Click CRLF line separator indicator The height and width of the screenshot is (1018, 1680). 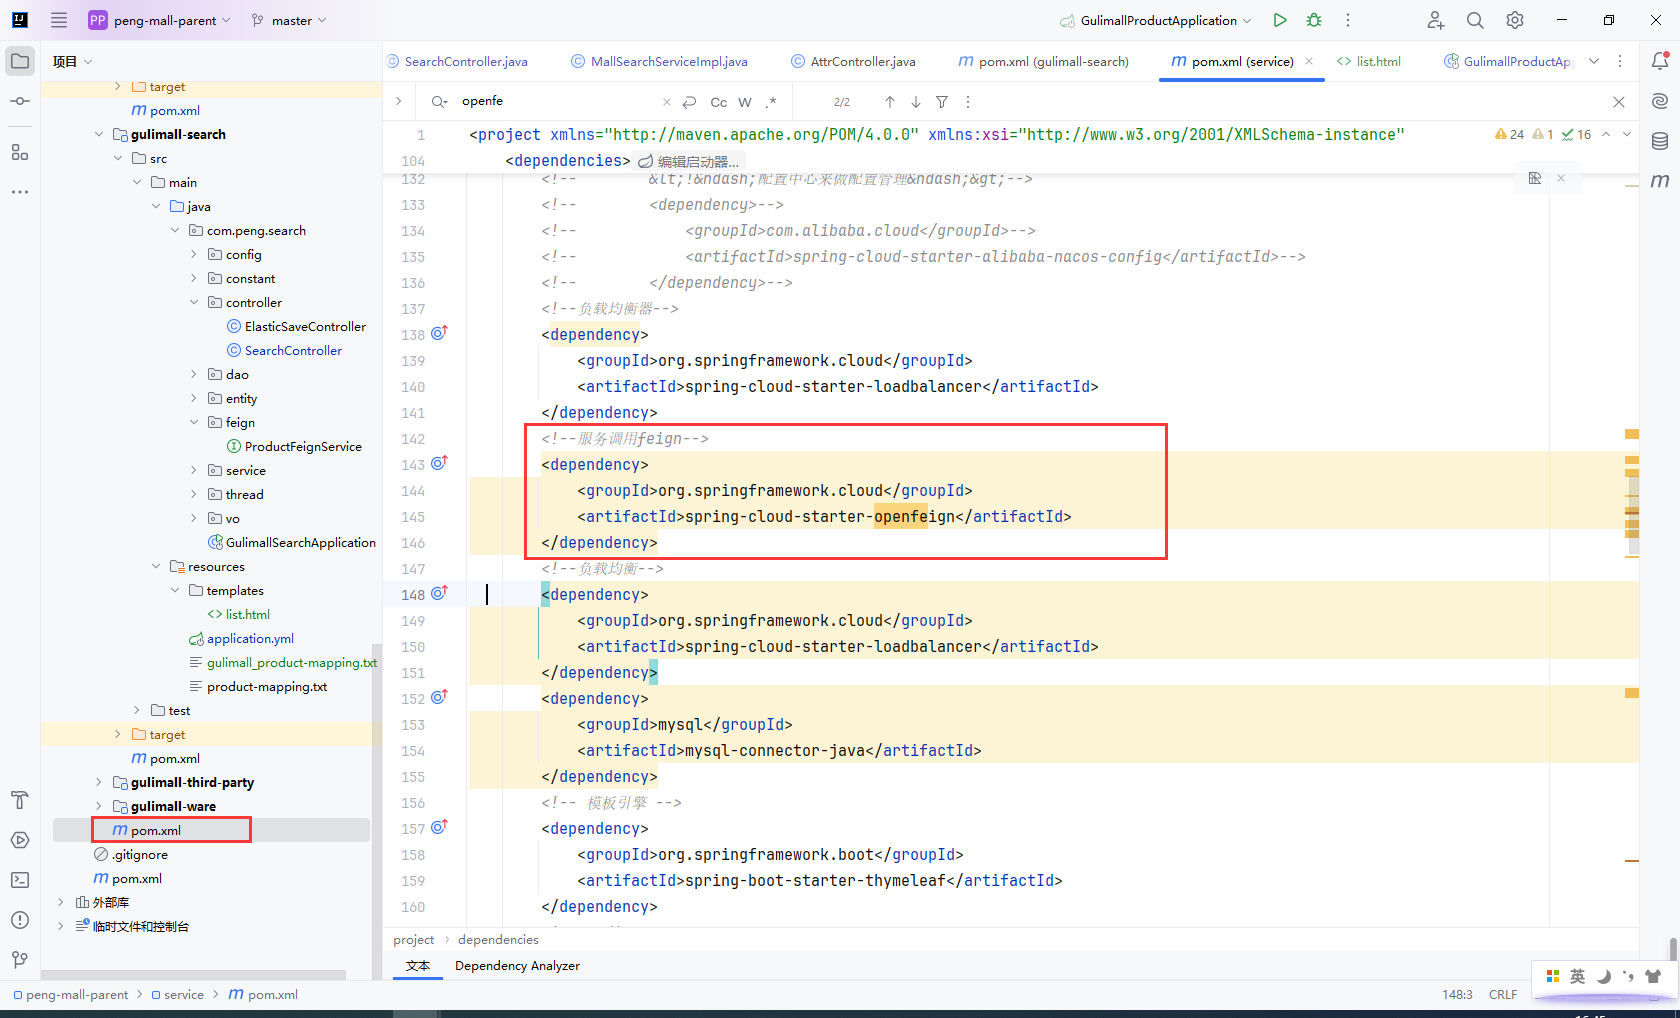click(x=1502, y=995)
